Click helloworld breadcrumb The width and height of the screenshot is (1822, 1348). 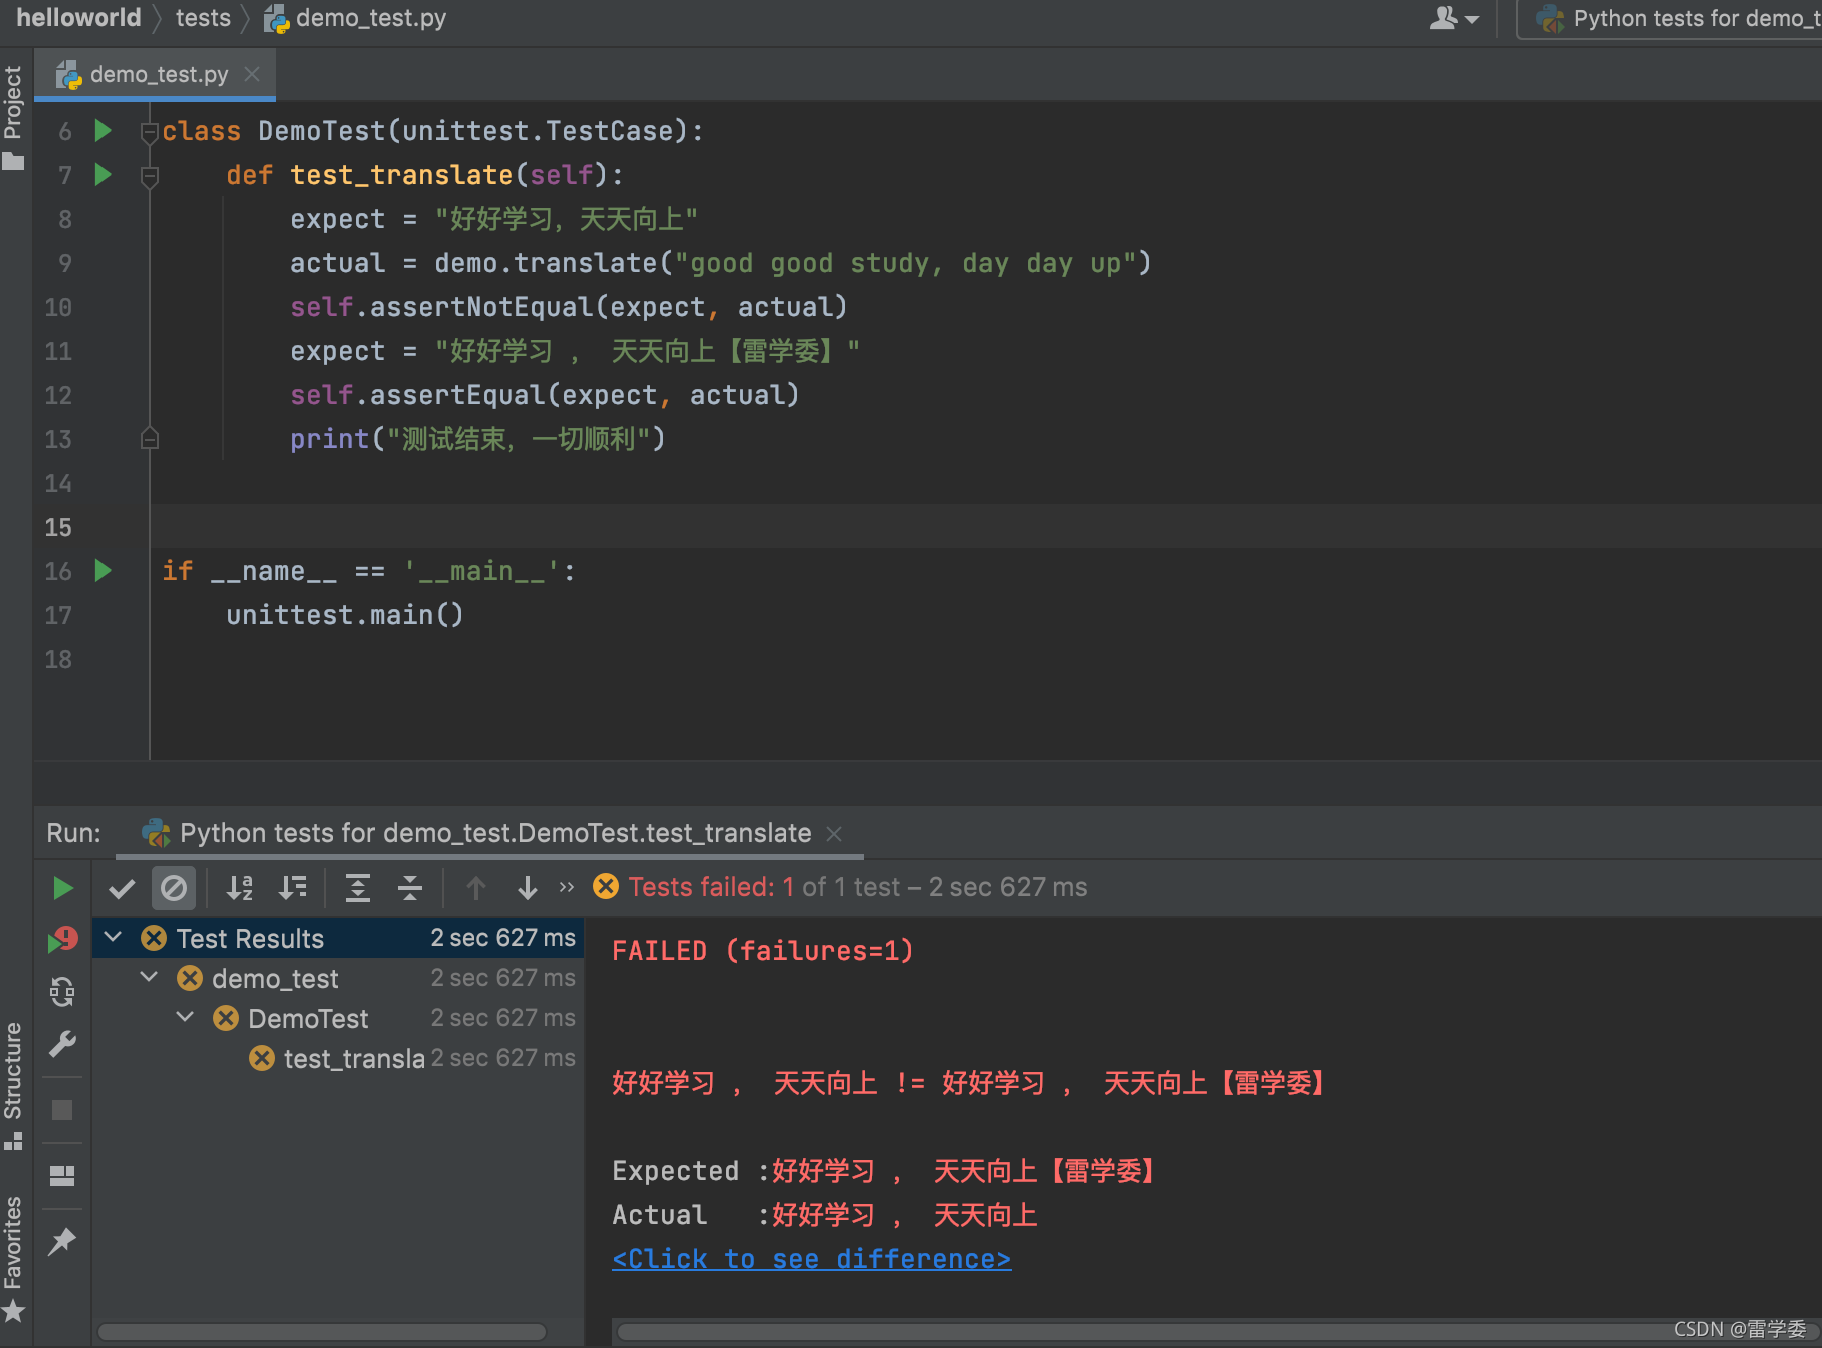click(79, 18)
